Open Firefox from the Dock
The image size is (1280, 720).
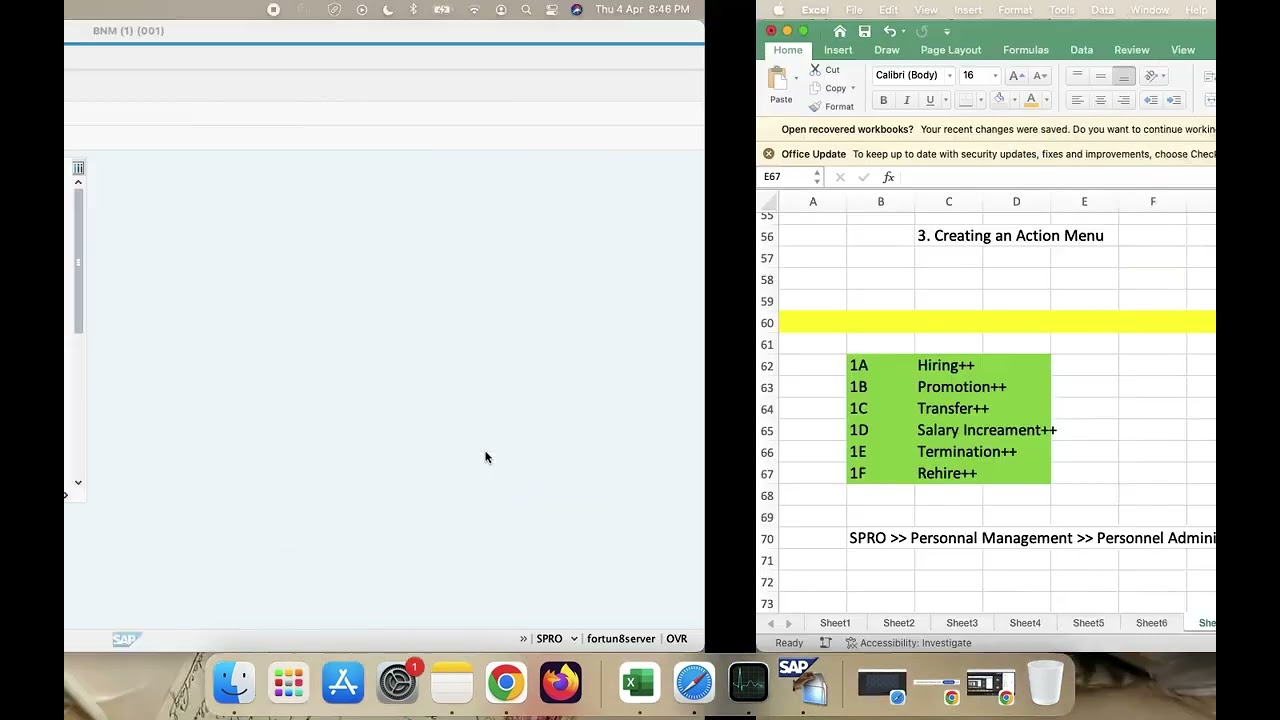pos(561,684)
